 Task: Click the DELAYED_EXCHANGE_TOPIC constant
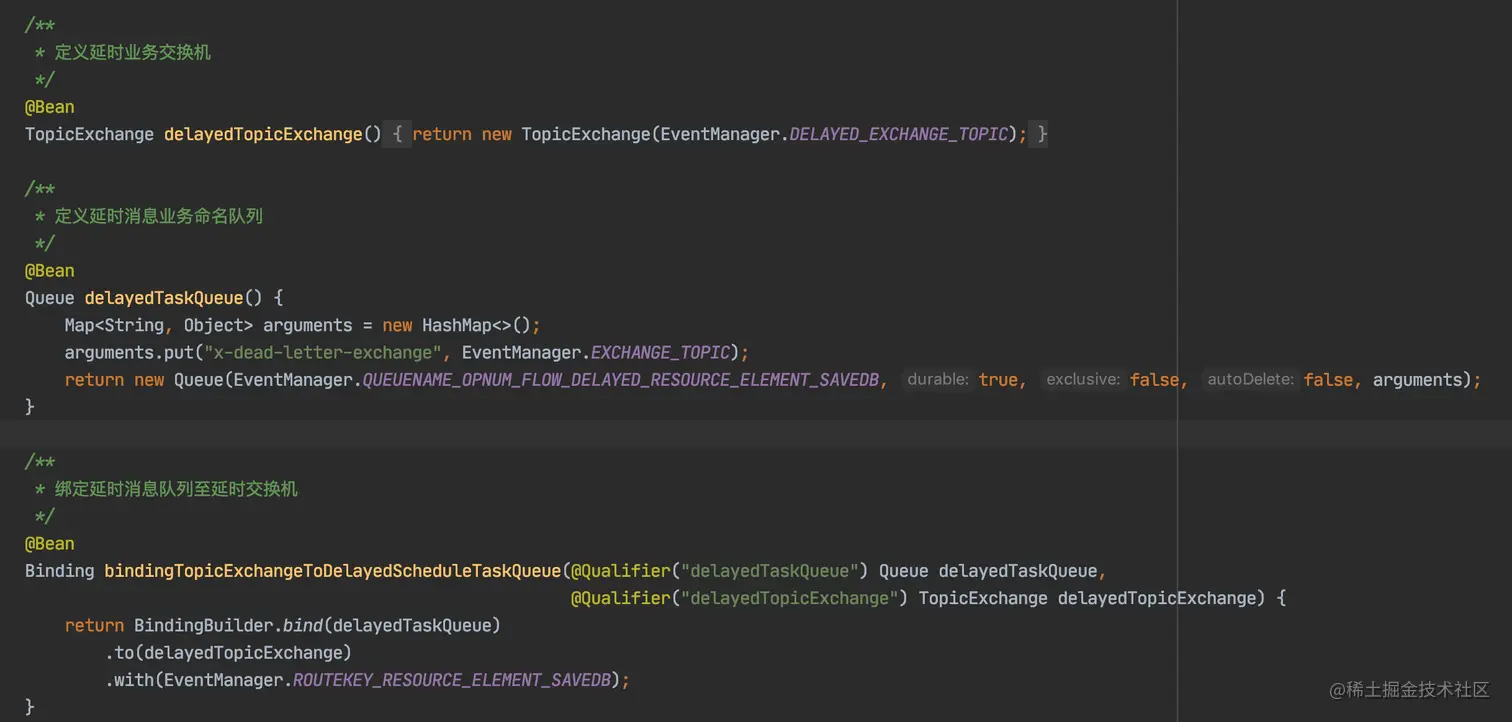point(898,134)
